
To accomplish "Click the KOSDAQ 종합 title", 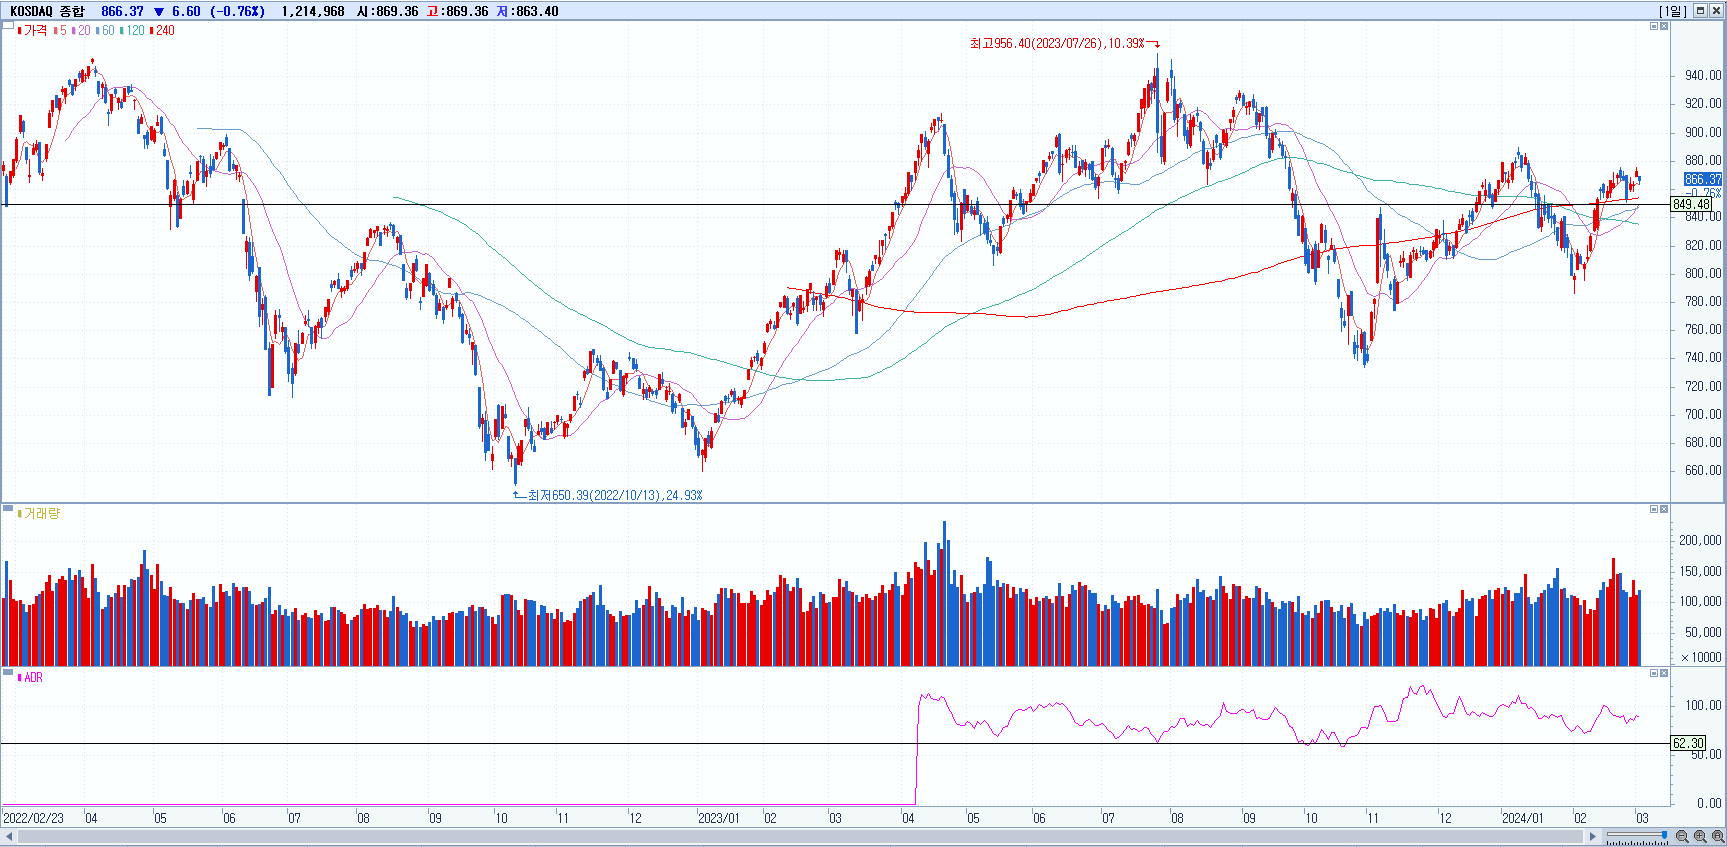I will [x=47, y=11].
